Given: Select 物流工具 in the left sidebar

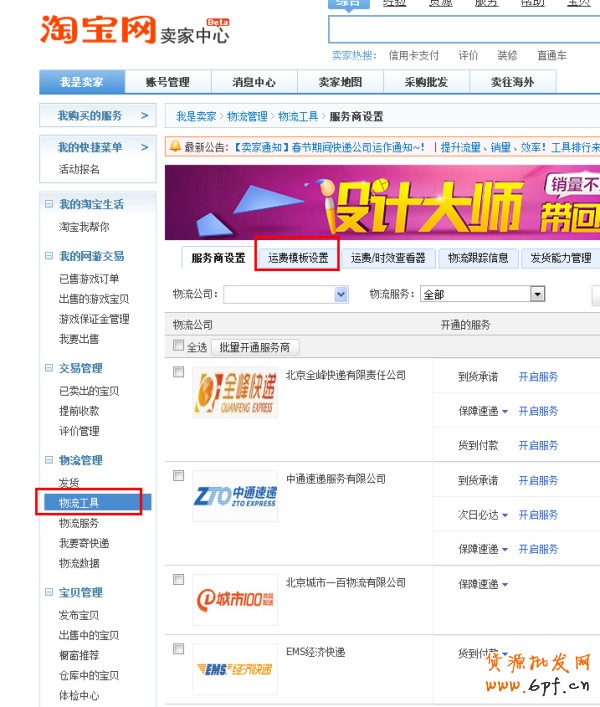Looking at the screenshot, I should (x=79, y=502).
